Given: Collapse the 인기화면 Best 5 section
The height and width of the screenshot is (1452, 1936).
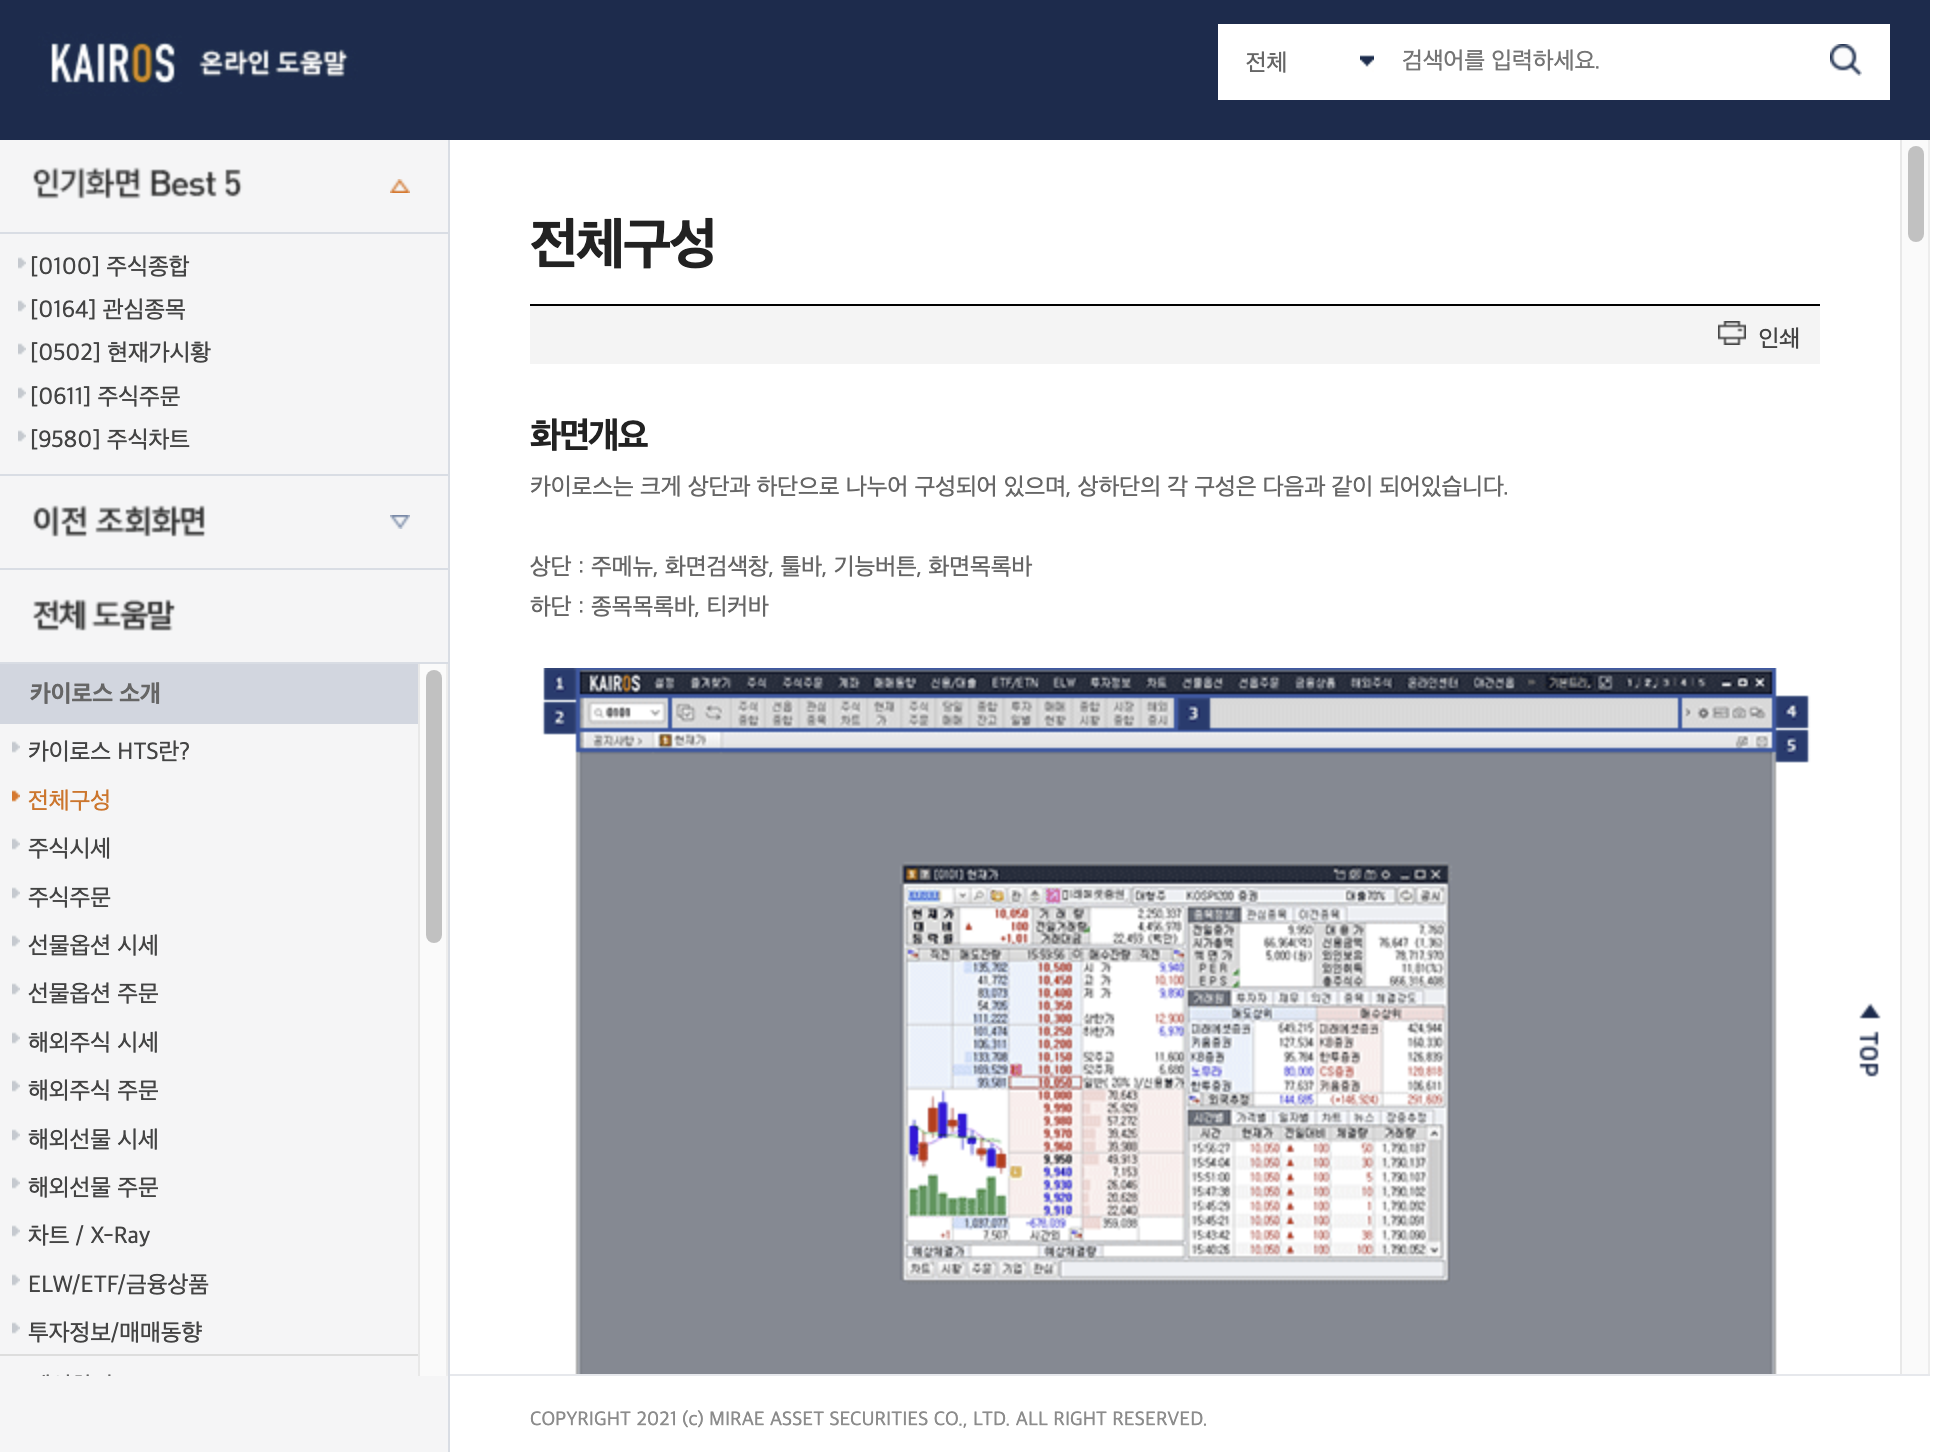Looking at the screenshot, I should click(401, 186).
